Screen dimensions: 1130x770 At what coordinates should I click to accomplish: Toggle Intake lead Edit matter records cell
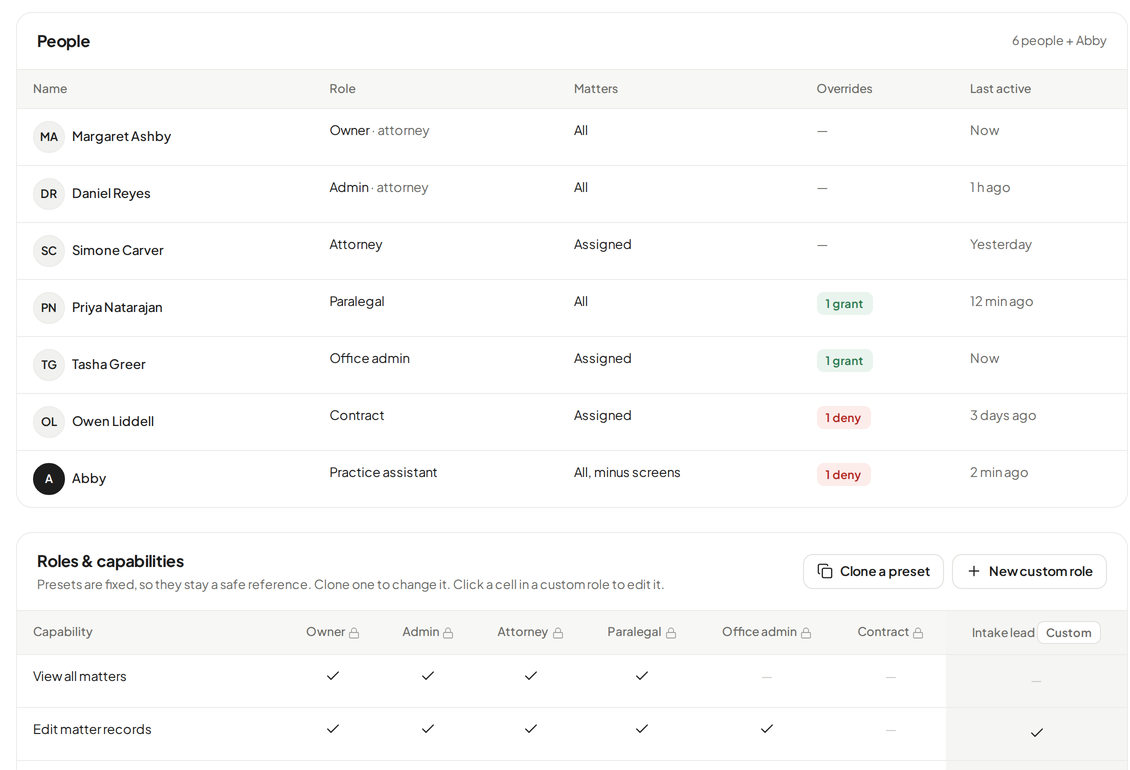(x=1036, y=733)
